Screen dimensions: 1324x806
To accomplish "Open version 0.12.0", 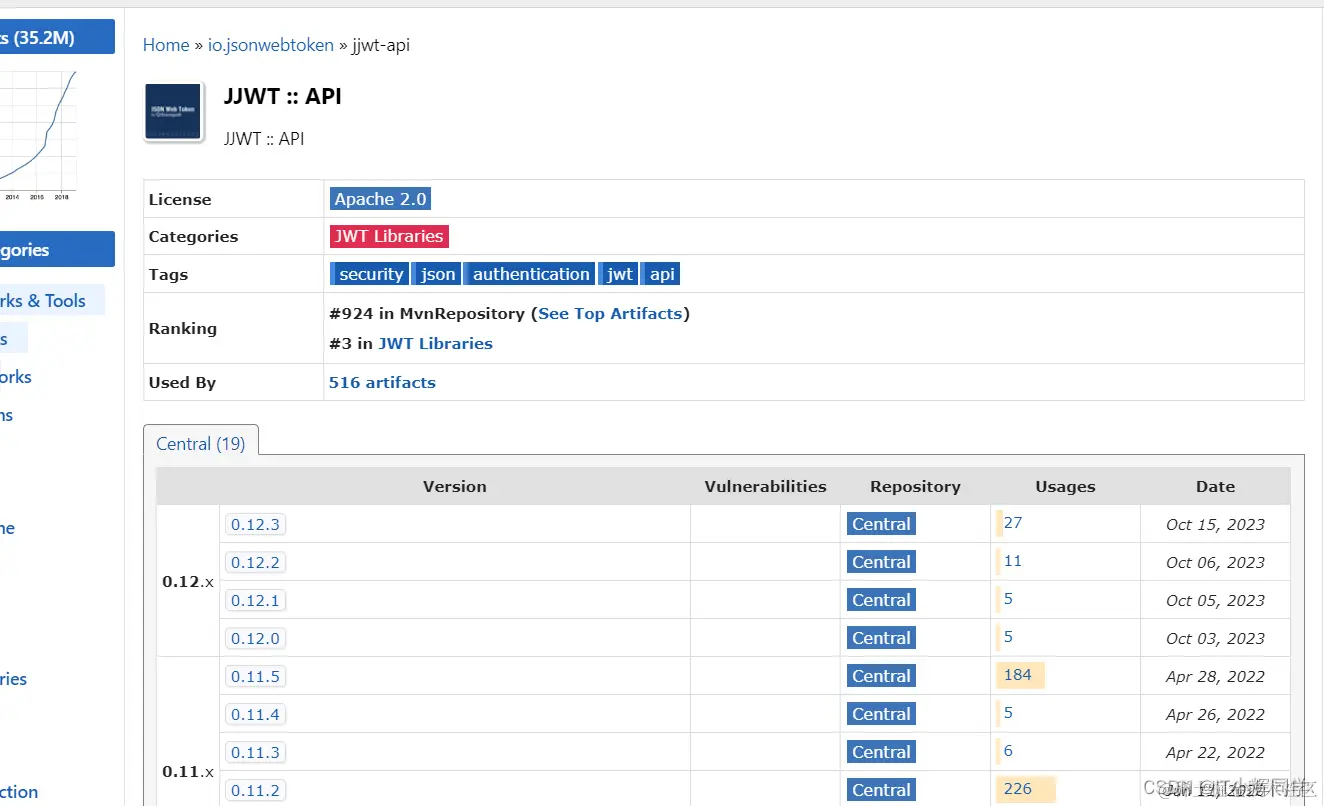I will (x=256, y=638).
